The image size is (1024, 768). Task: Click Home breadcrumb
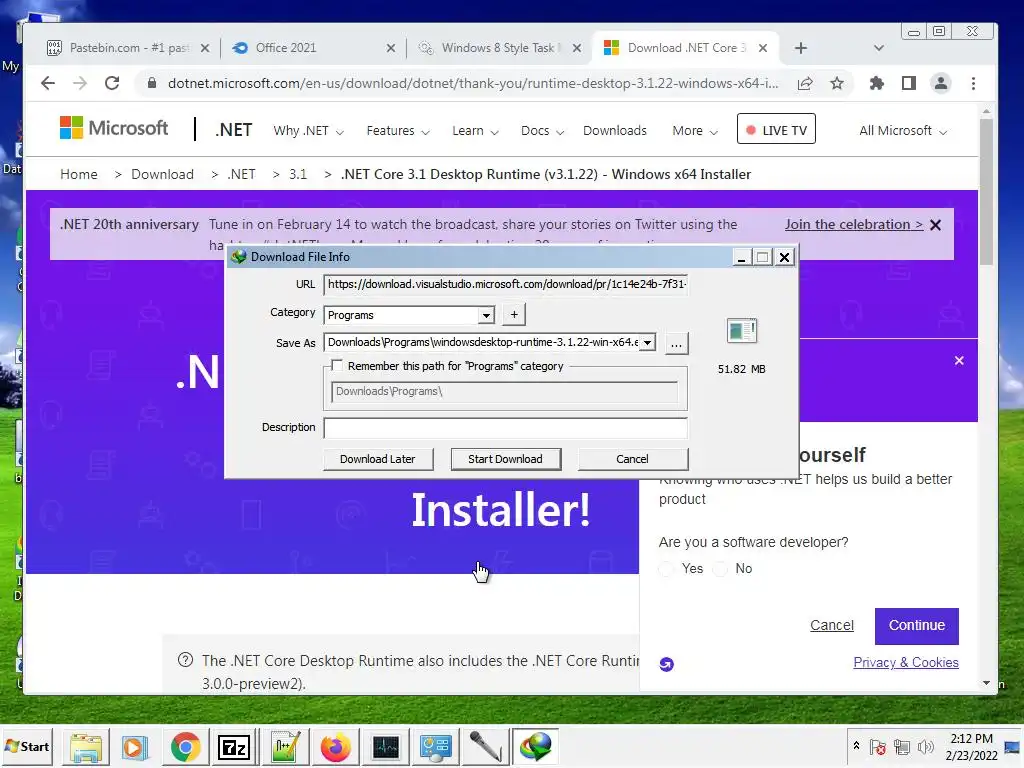coord(78,174)
